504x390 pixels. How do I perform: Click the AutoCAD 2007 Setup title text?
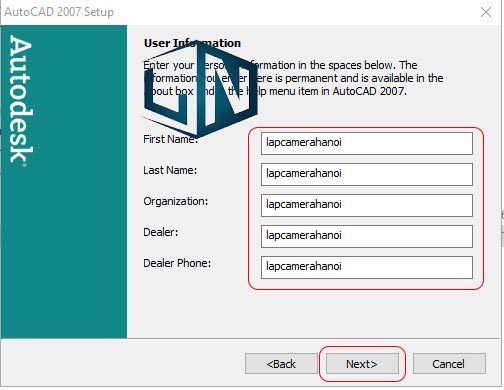pyautogui.click(x=59, y=12)
